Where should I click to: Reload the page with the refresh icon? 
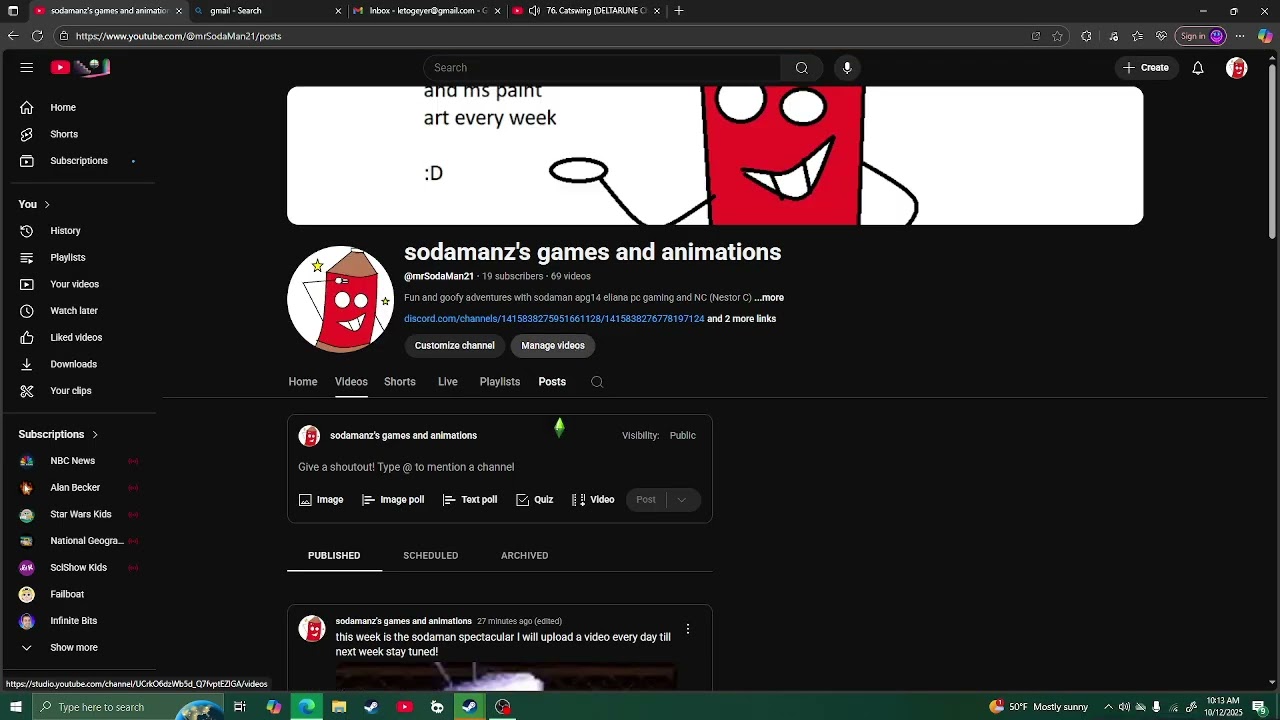pyautogui.click(x=37, y=36)
